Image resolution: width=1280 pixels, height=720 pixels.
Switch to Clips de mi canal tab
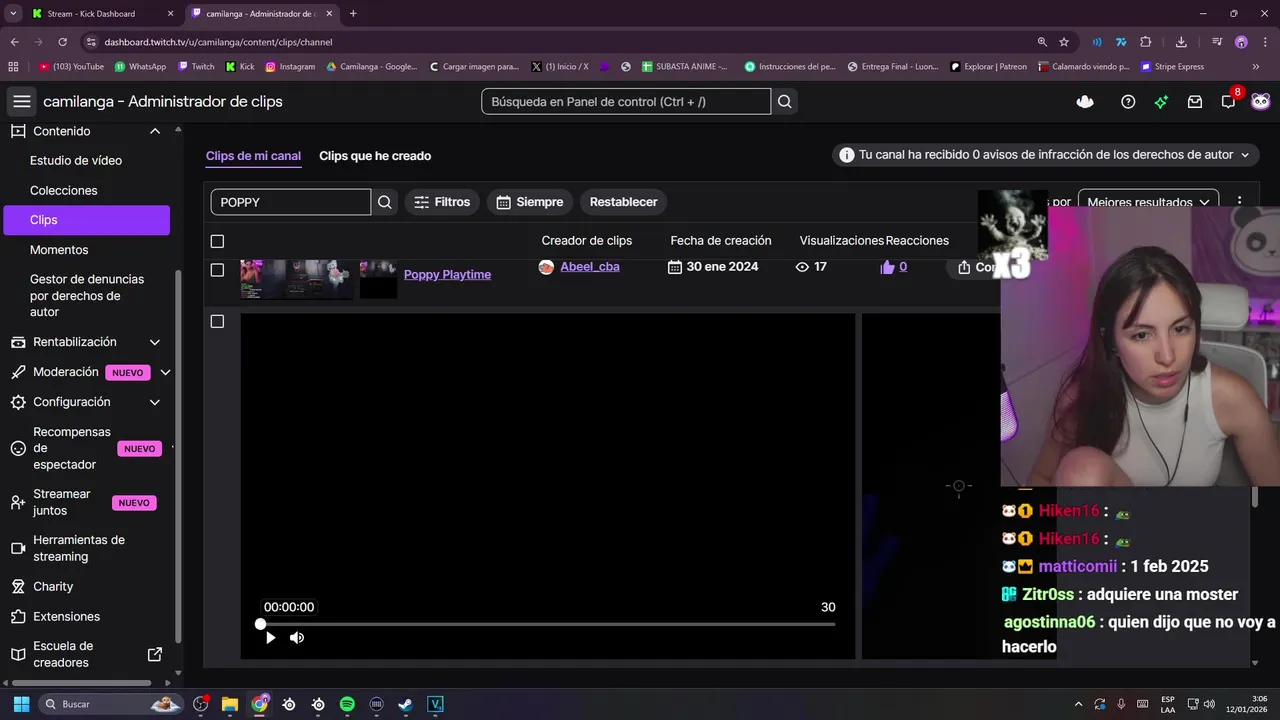click(x=253, y=156)
